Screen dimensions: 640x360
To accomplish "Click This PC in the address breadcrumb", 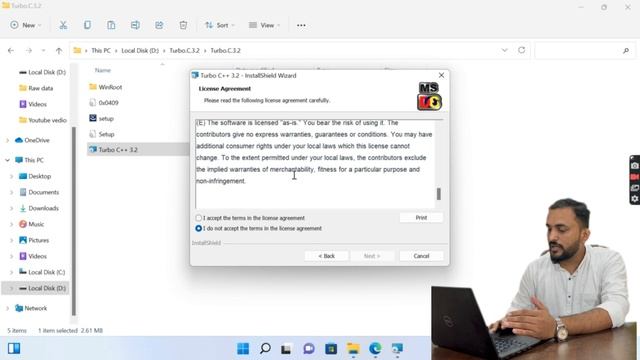I will [101, 51].
